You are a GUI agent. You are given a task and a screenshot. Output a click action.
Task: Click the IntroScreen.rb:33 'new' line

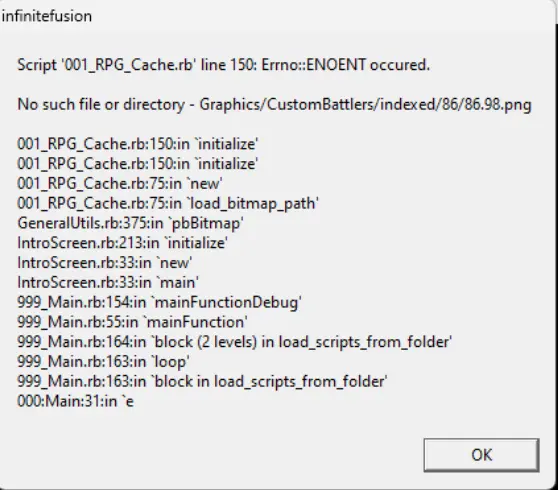(105, 263)
